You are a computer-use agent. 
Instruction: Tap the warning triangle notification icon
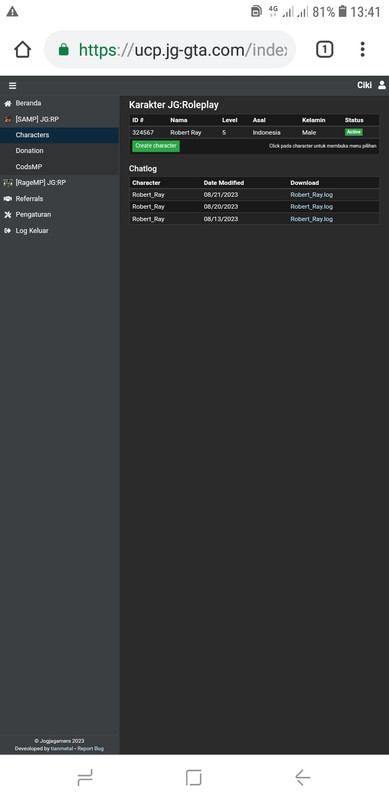[12, 12]
